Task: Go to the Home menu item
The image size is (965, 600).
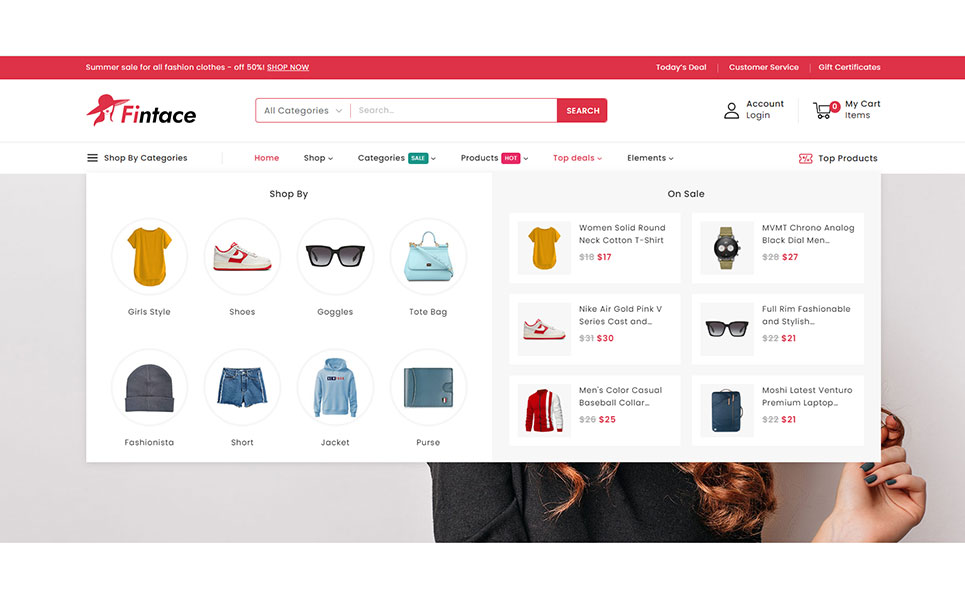Action: tap(266, 158)
